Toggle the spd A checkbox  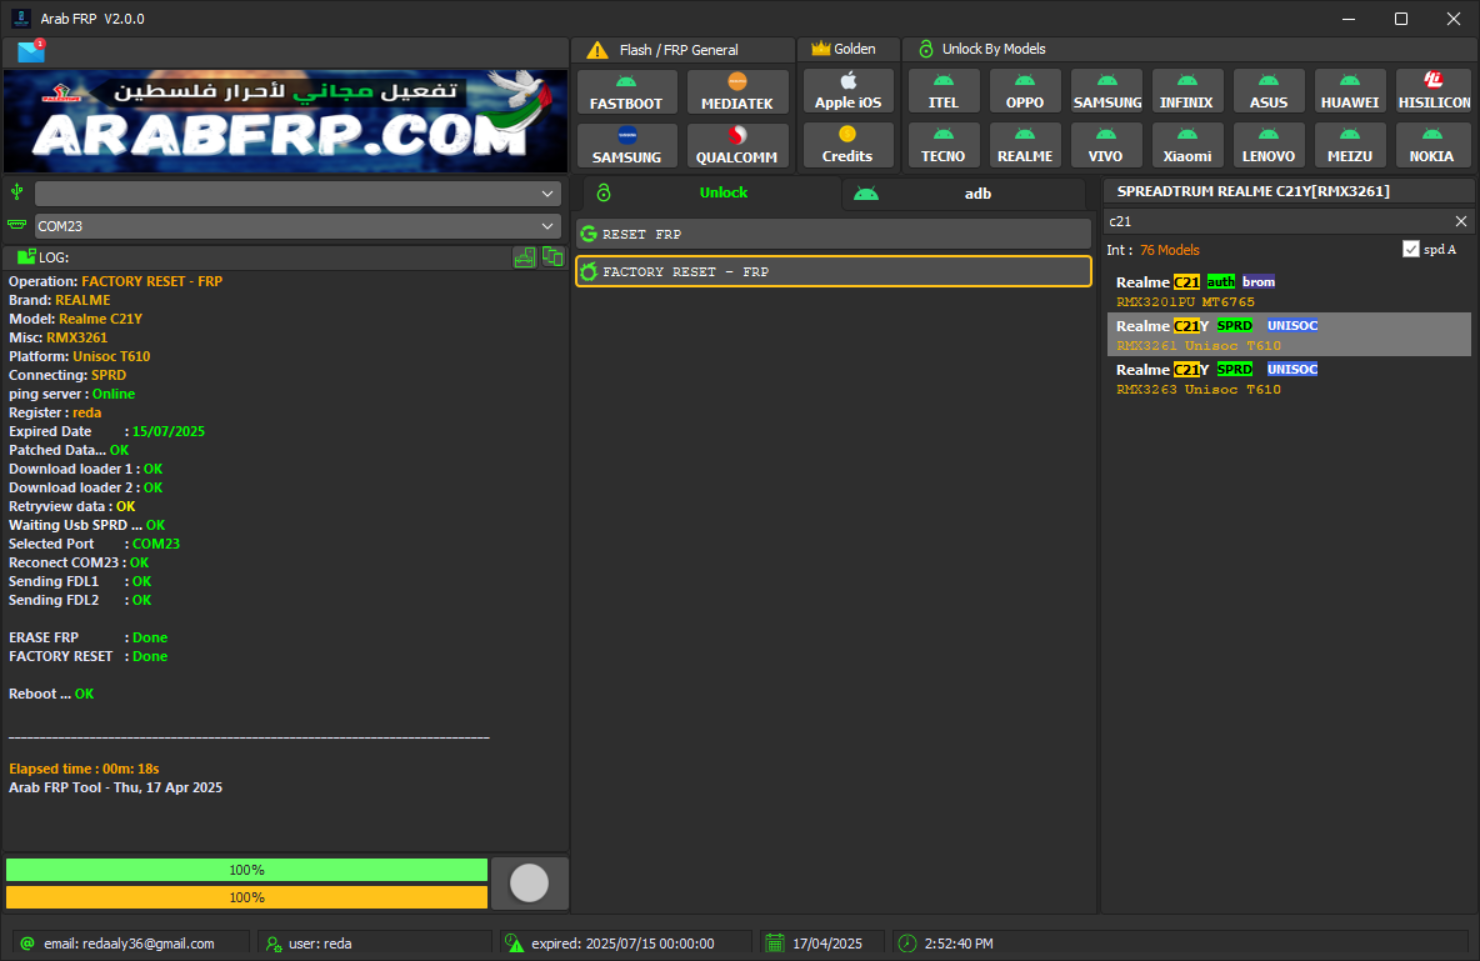1411,249
